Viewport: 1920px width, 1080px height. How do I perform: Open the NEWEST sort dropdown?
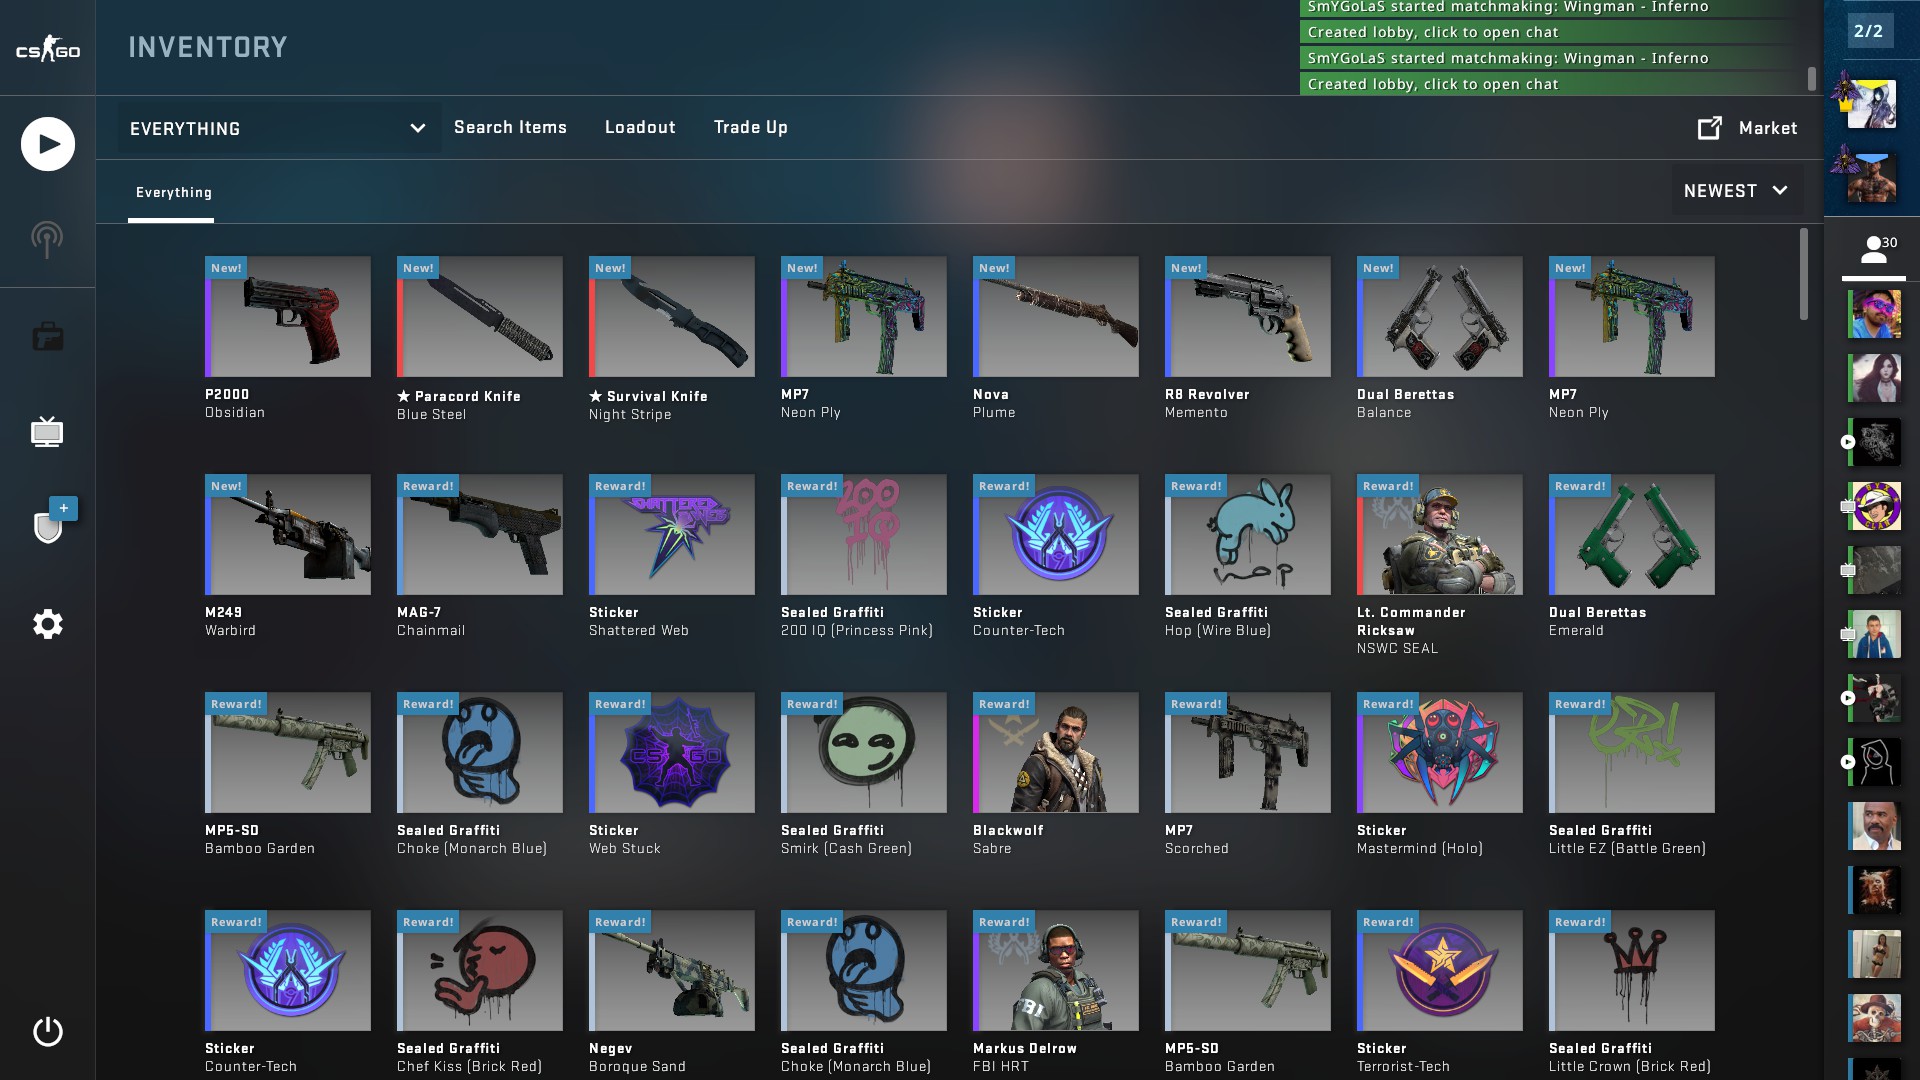[1736, 190]
